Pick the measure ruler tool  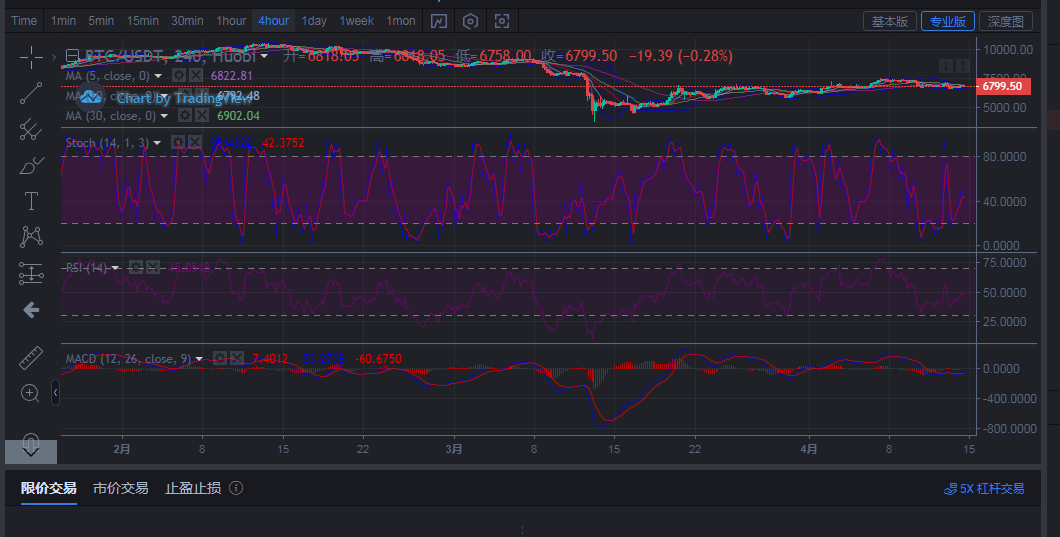[x=31, y=357]
